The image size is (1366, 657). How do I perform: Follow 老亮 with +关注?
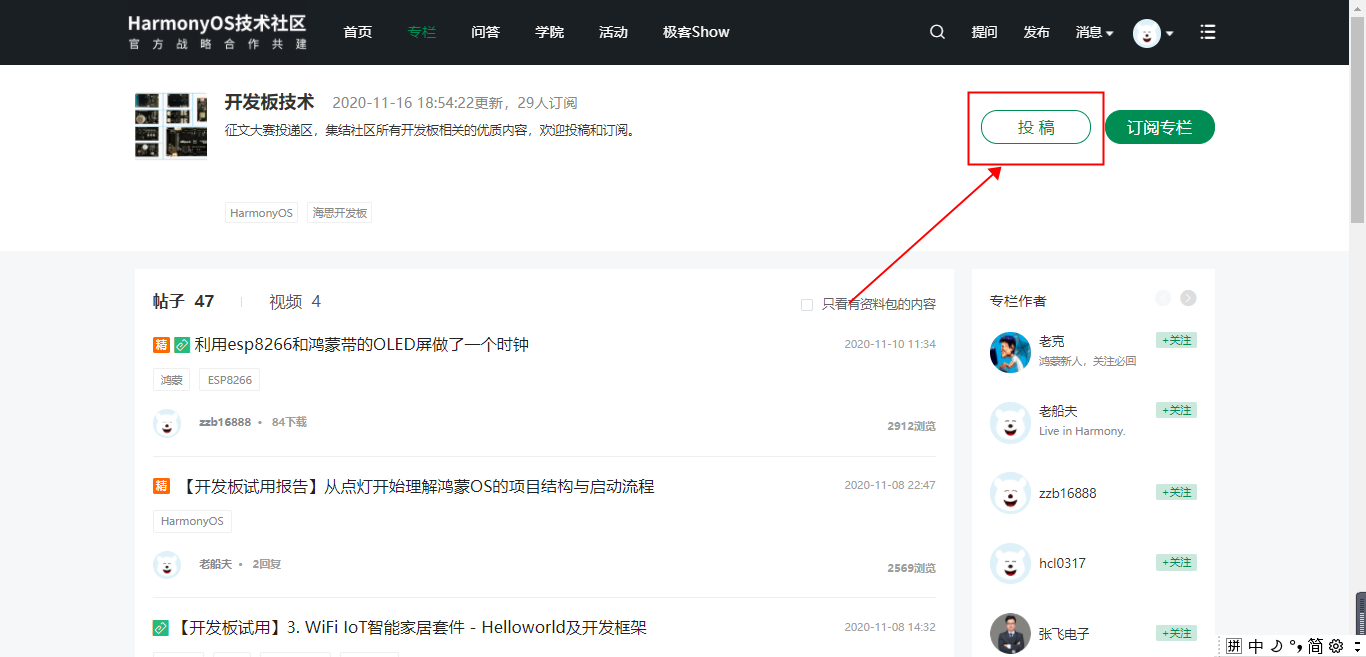click(1176, 340)
